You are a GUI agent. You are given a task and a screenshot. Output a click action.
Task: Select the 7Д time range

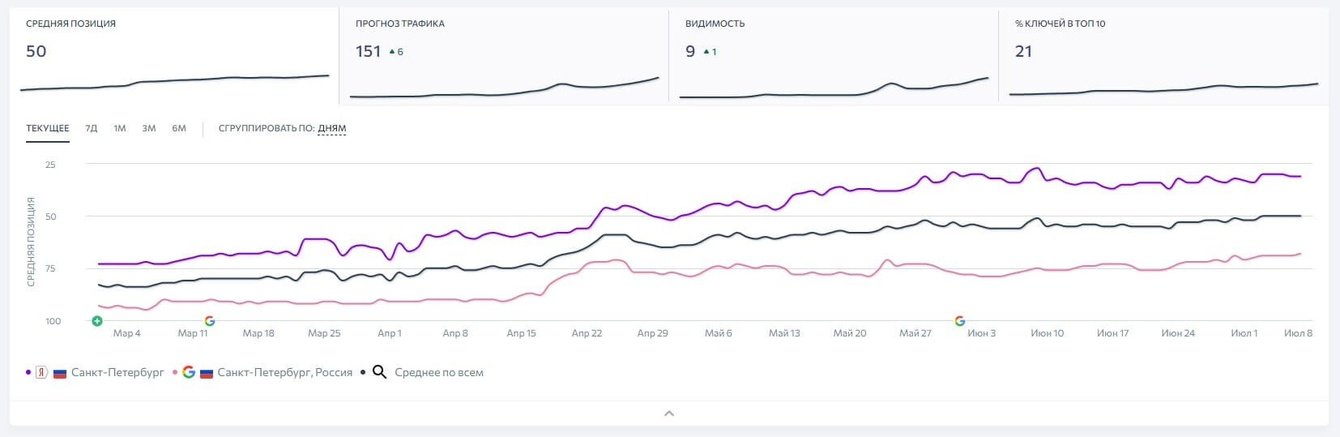coord(91,128)
